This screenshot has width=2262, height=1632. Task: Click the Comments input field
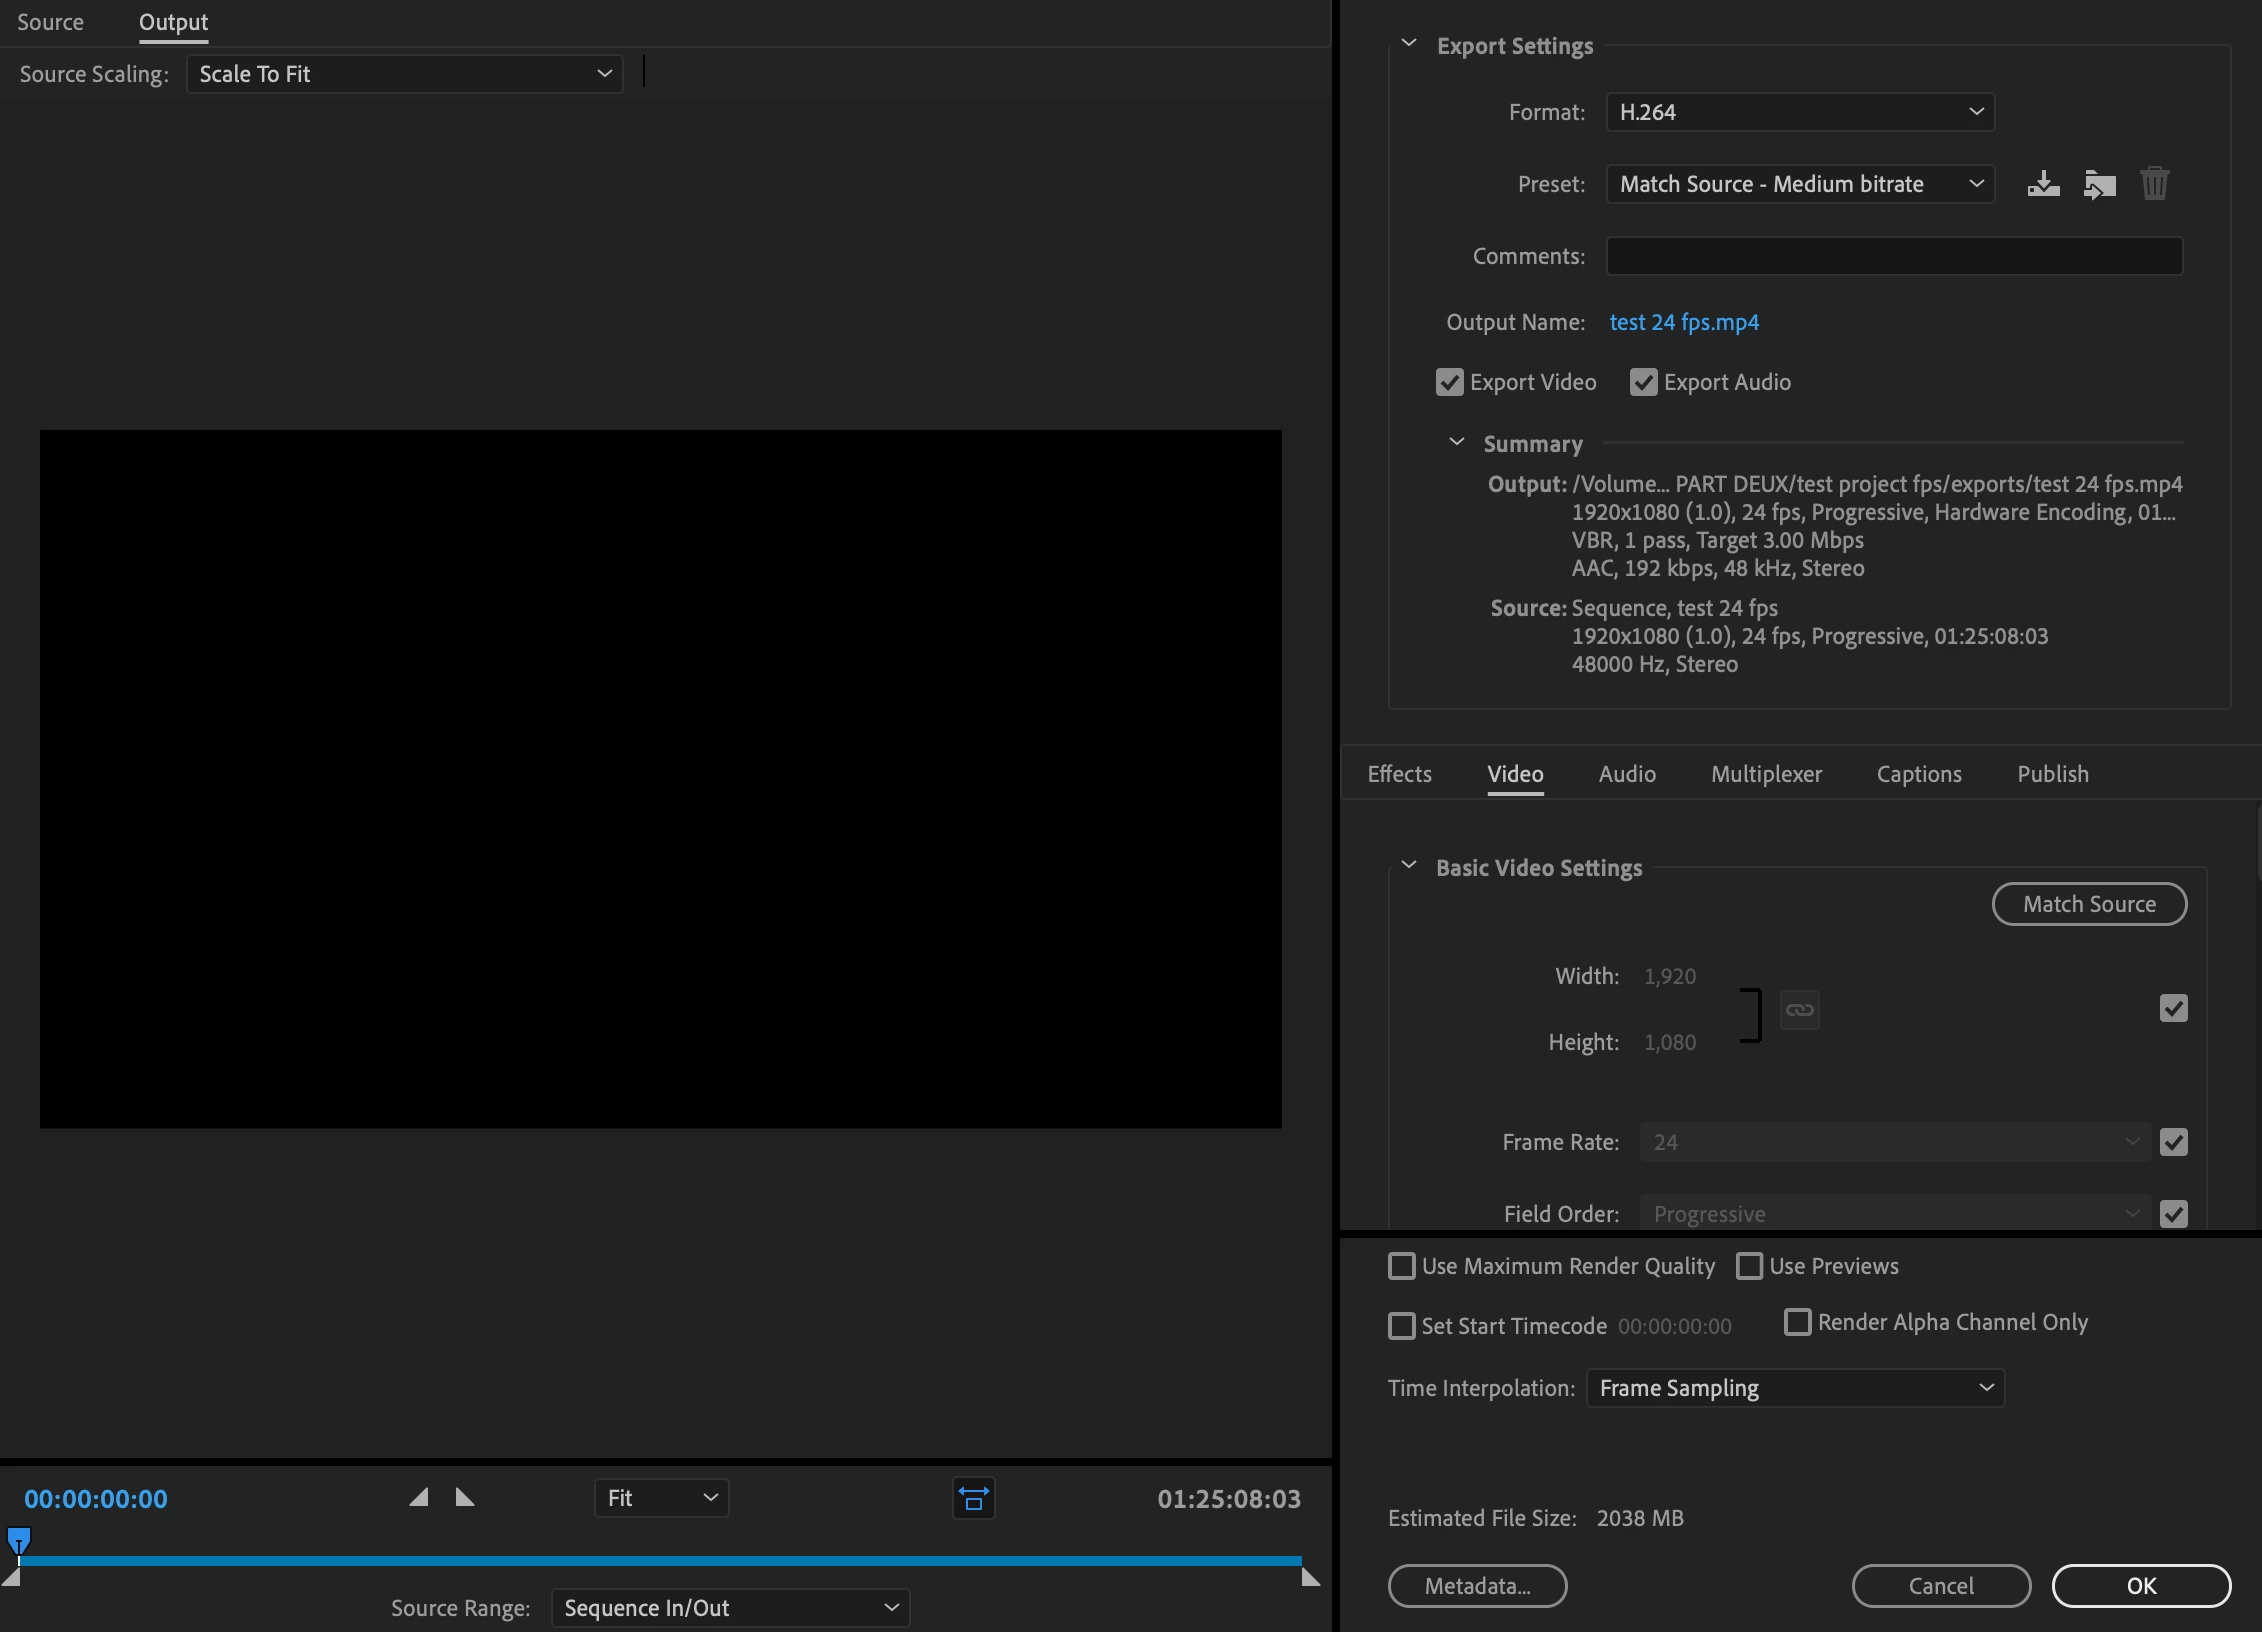tap(1893, 256)
